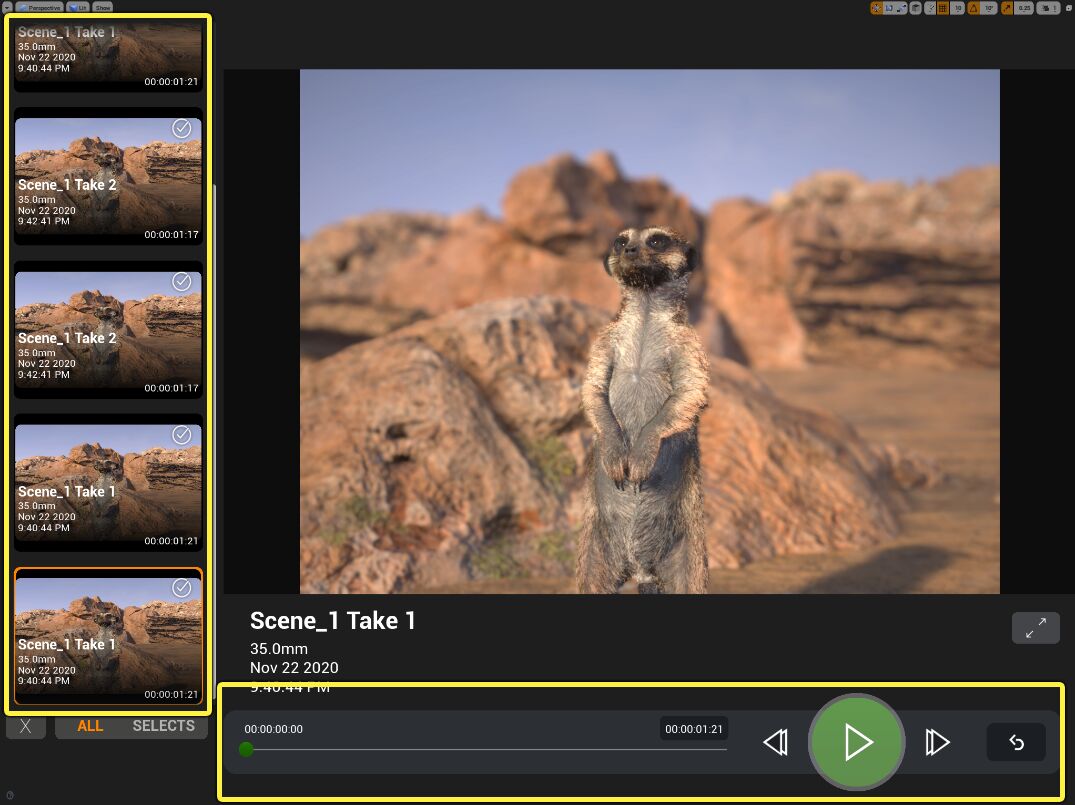Select the orange-highlighted Scene_1 Take 1 thumbnail
The image size is (1075, 805).
[108, 636]
